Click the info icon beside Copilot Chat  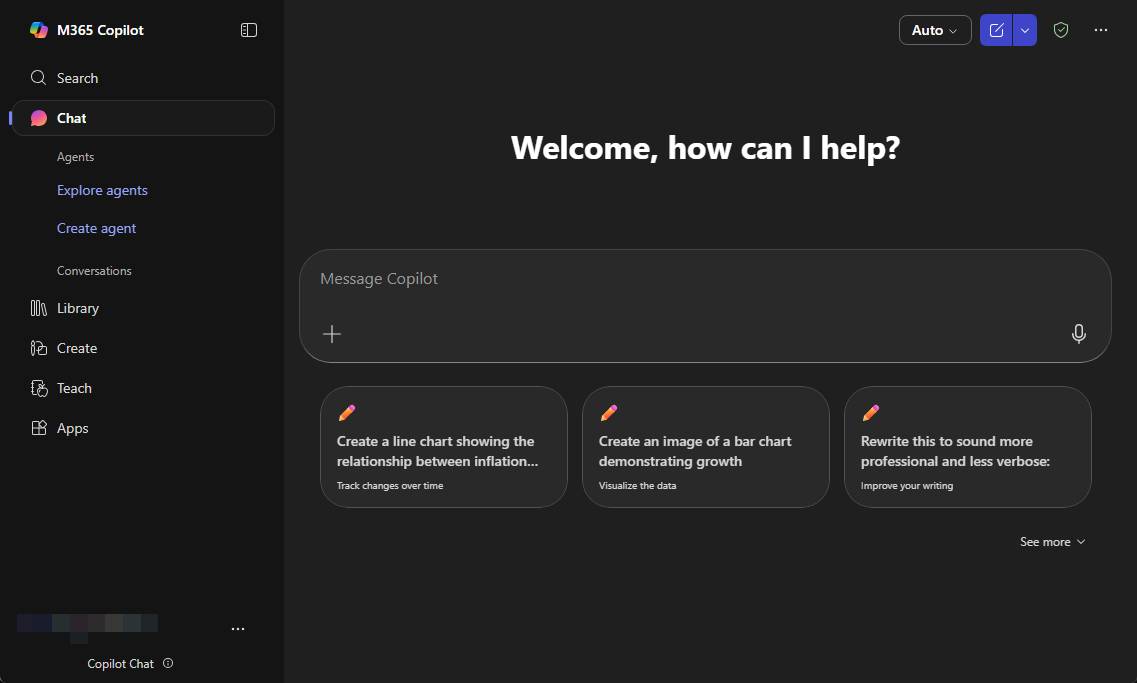(168, 663)
